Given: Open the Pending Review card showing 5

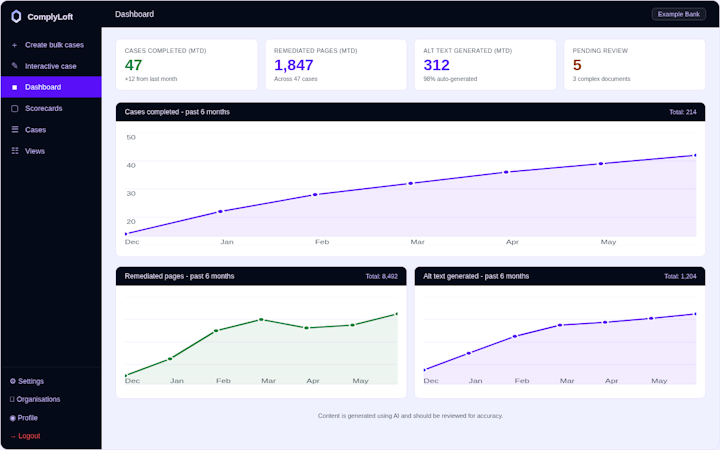Looking at the screenshot, I should click(x=634, y=65).
